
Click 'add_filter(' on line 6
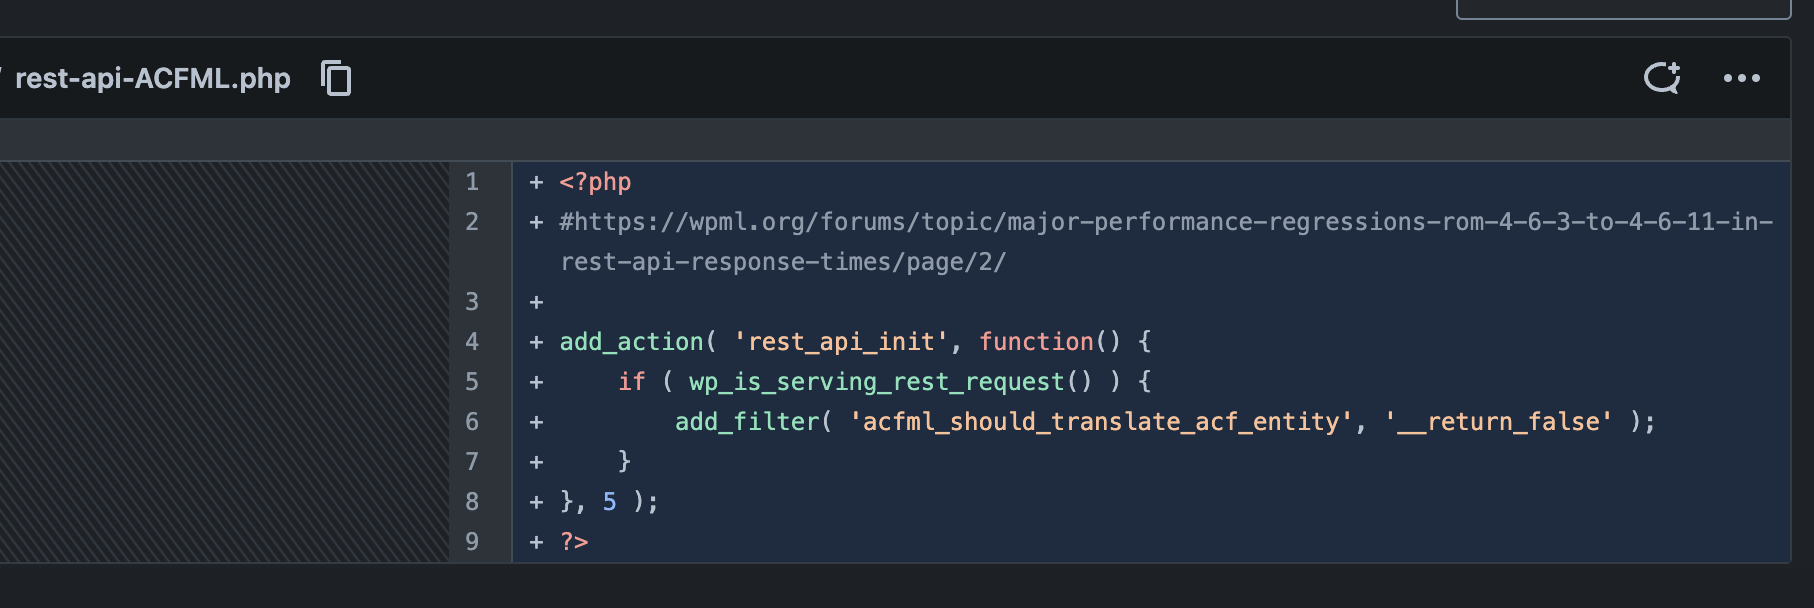(x=753, y=422)
